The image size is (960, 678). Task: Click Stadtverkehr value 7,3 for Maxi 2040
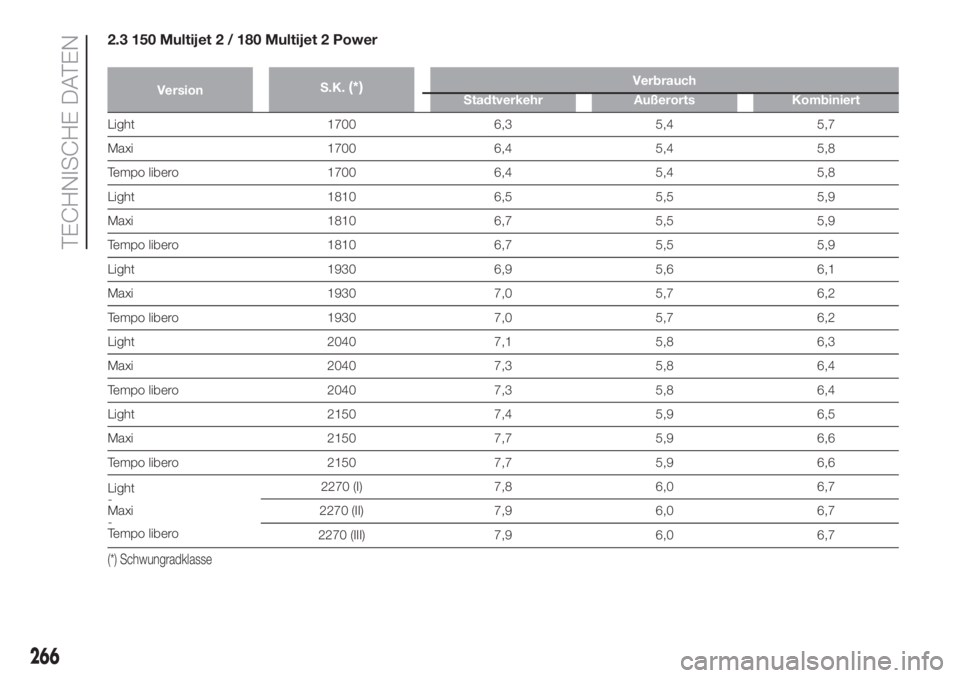pyautogui.click(x=503, y=366)
